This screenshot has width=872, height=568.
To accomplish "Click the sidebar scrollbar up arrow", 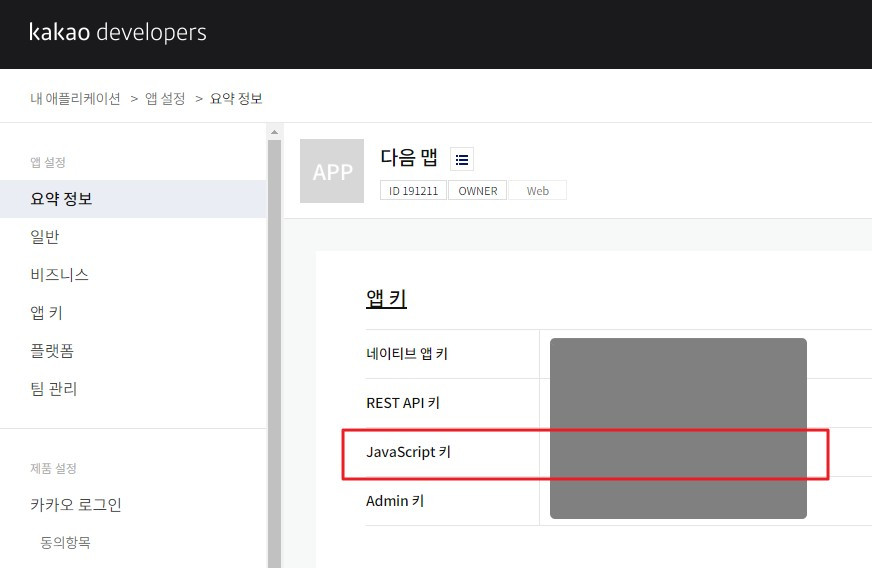I will [274, 132].
